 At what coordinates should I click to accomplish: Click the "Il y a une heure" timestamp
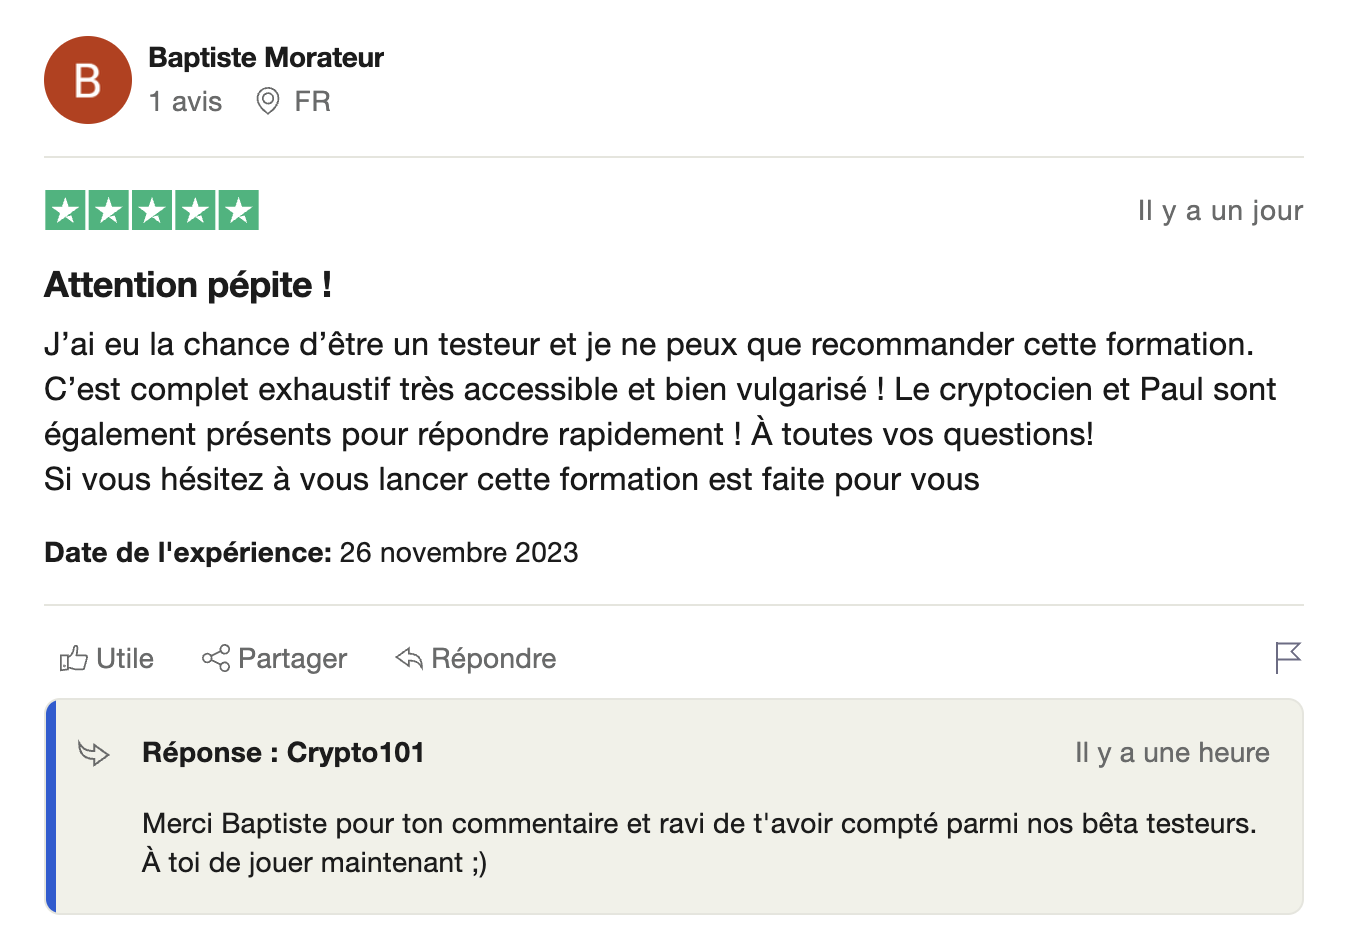tap(1172, 753)
